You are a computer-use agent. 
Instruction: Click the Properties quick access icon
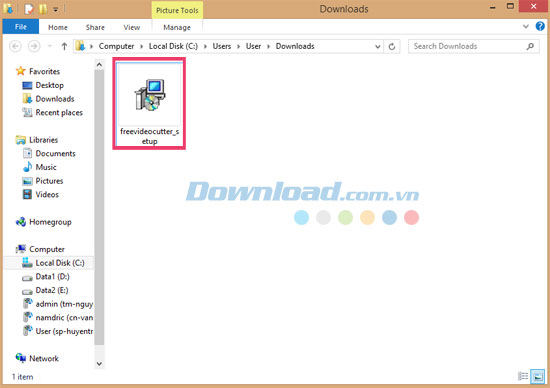pos(29,9)
